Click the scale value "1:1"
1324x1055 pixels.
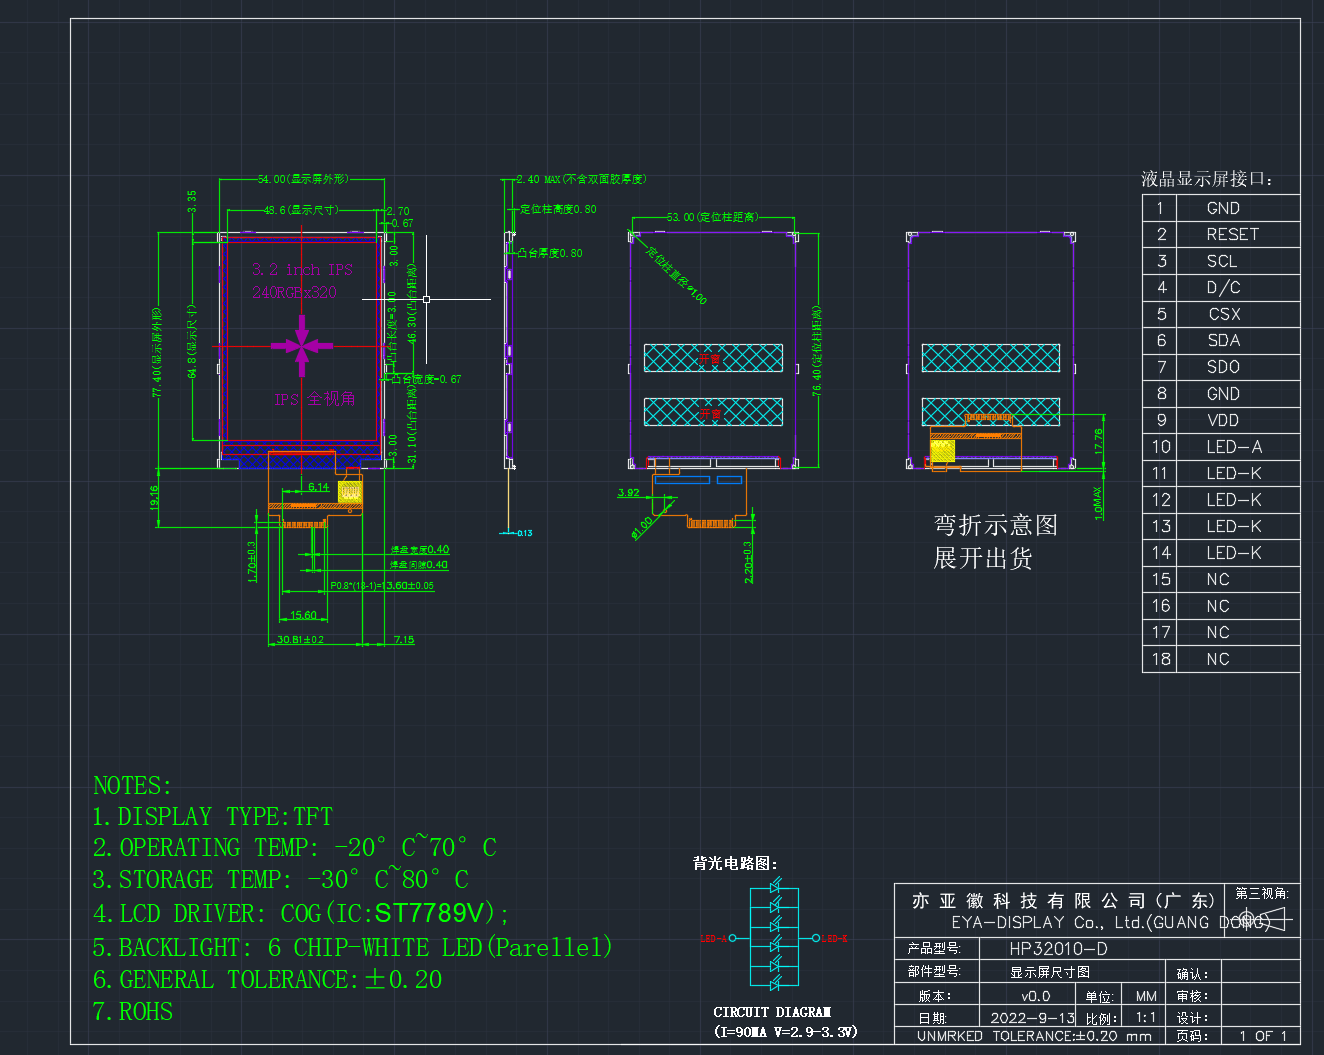coord(1145,1017)
